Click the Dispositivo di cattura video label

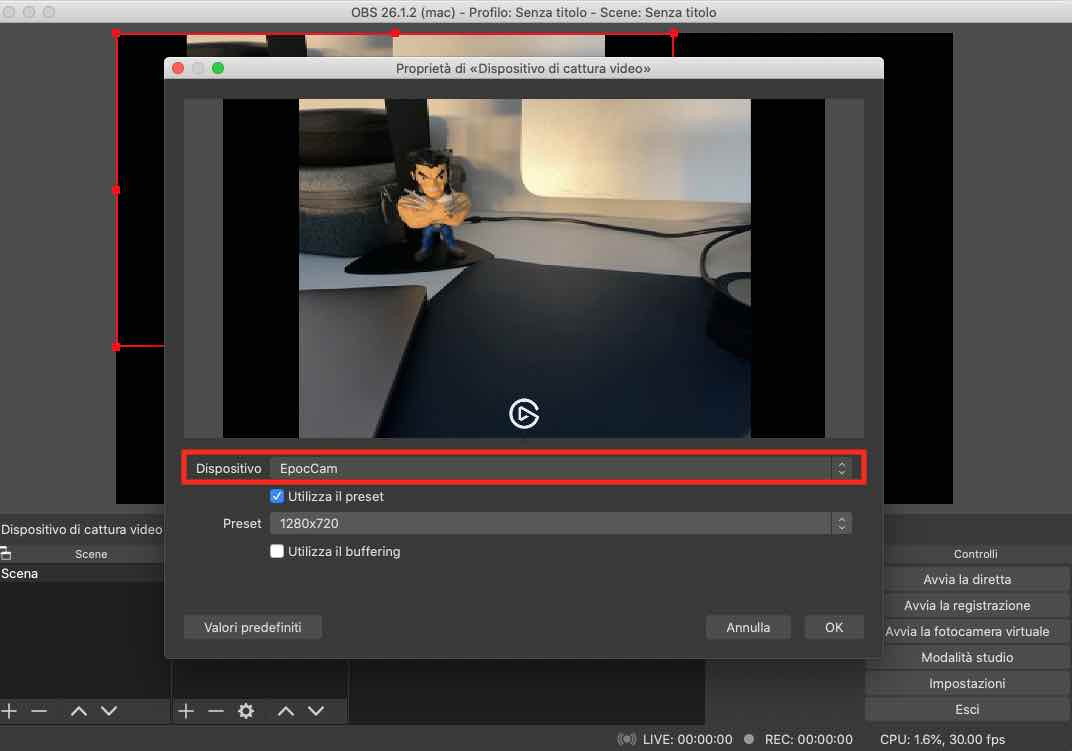tap(81, 529)
